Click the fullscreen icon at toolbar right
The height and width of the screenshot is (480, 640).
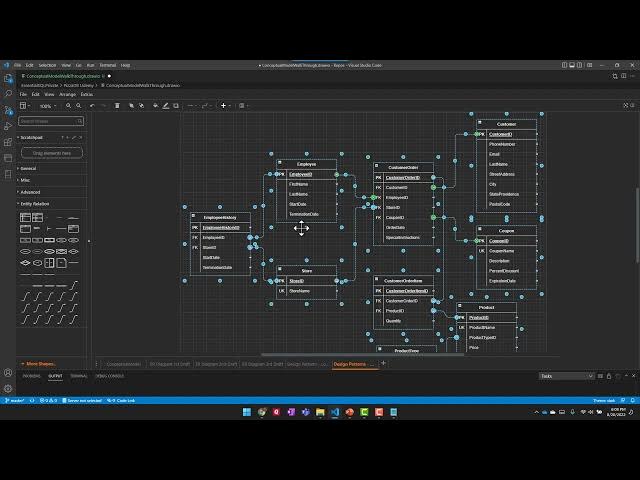[626, 106]
